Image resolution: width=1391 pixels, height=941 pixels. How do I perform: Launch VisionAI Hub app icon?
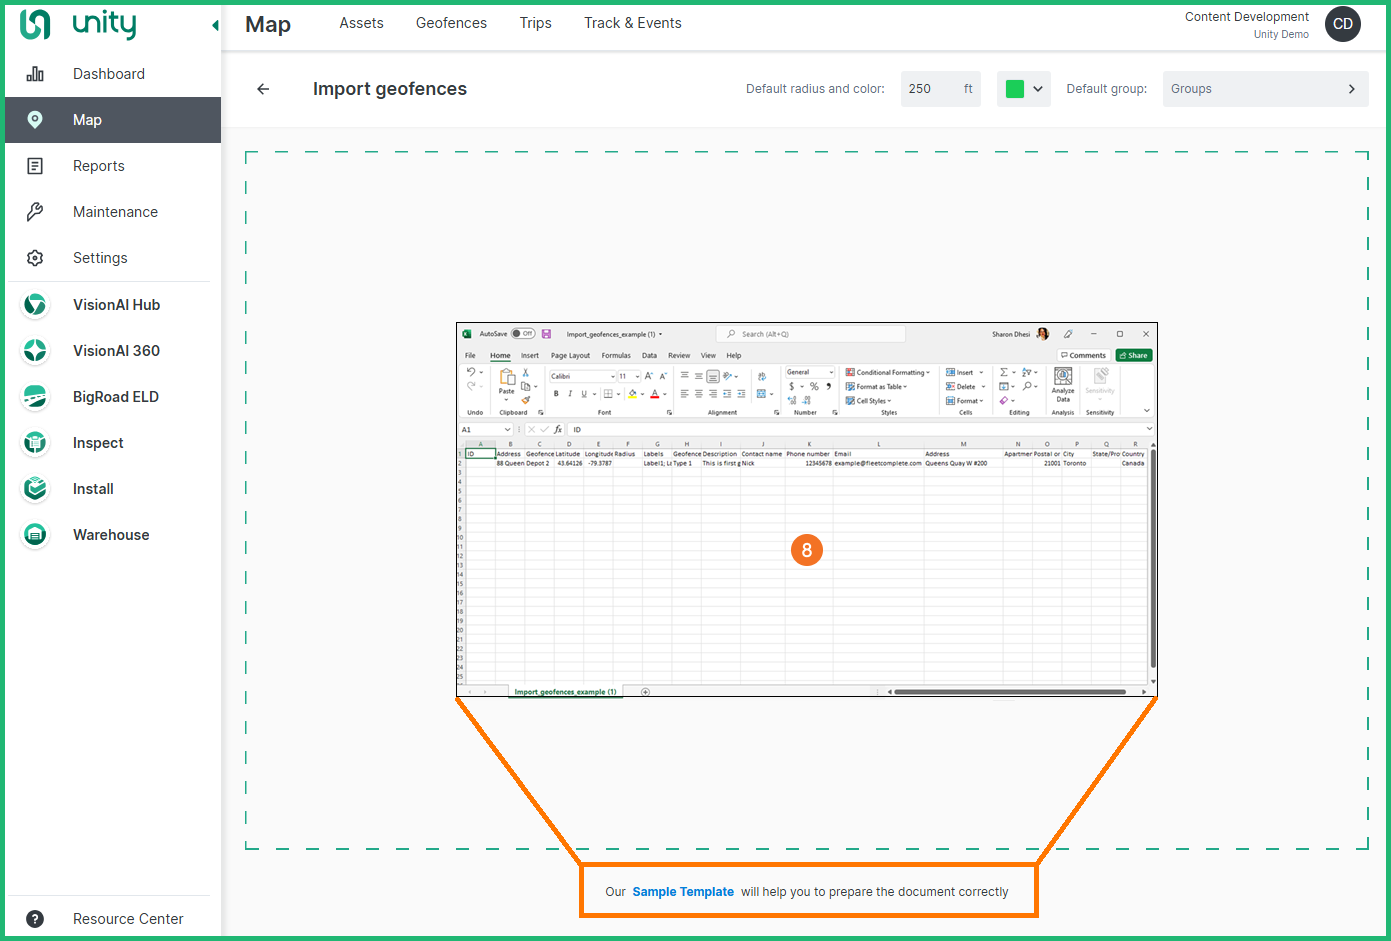tap(35, 305)
